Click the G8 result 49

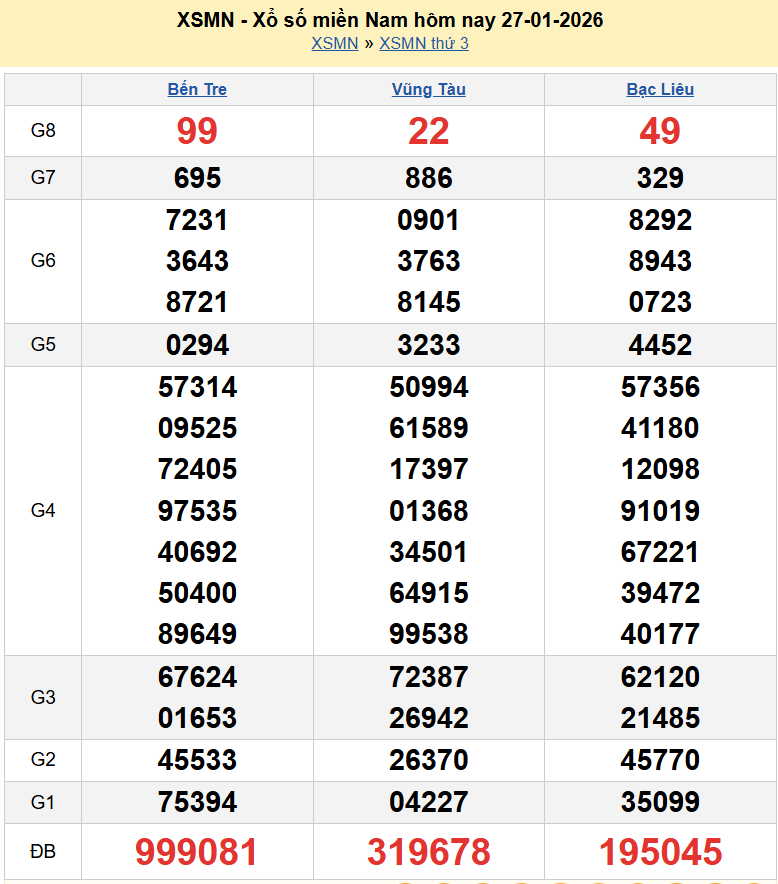click(x=660, y=131)
